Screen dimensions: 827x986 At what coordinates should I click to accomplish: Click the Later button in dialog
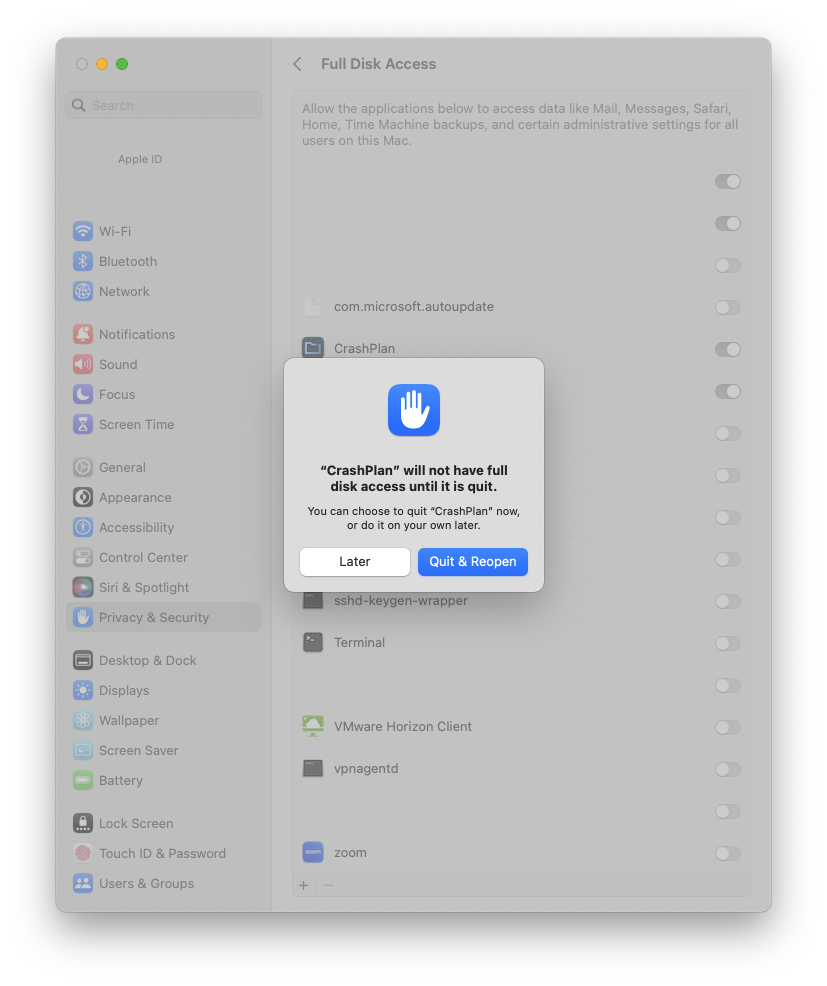point(355,562)
